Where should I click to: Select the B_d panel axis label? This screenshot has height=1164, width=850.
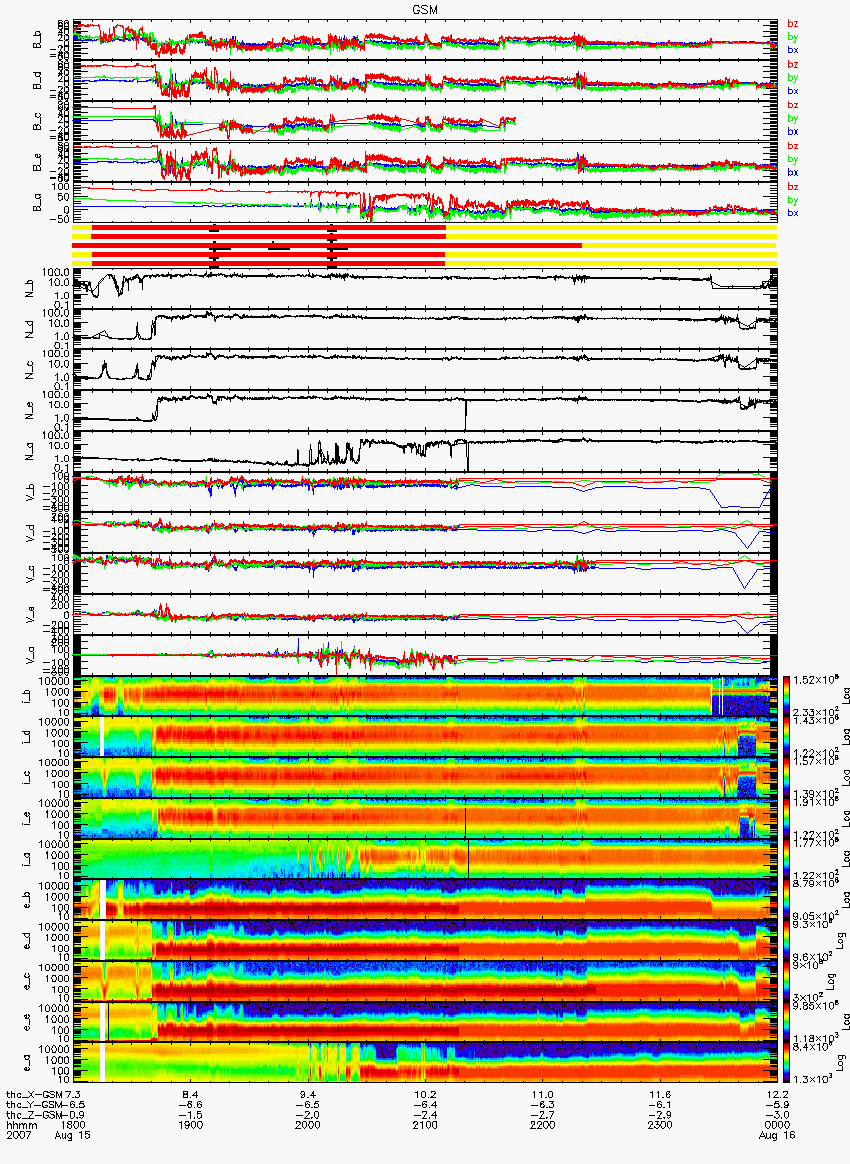(37, 80)
